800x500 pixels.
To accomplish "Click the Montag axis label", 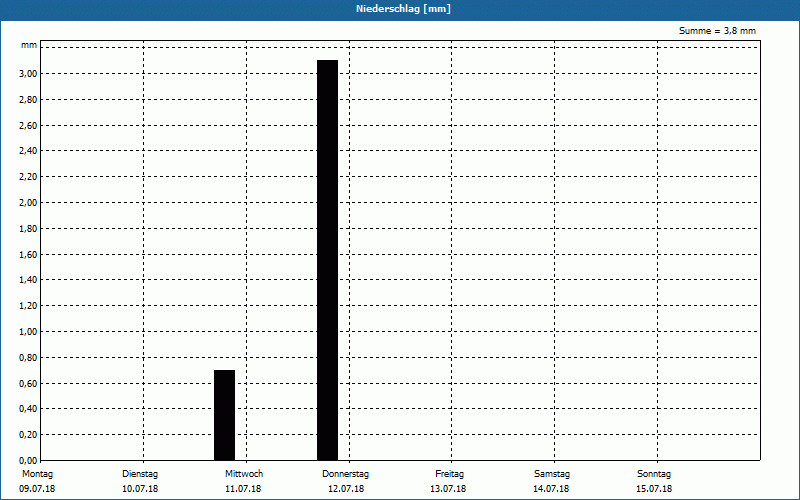I will (37, 474).
